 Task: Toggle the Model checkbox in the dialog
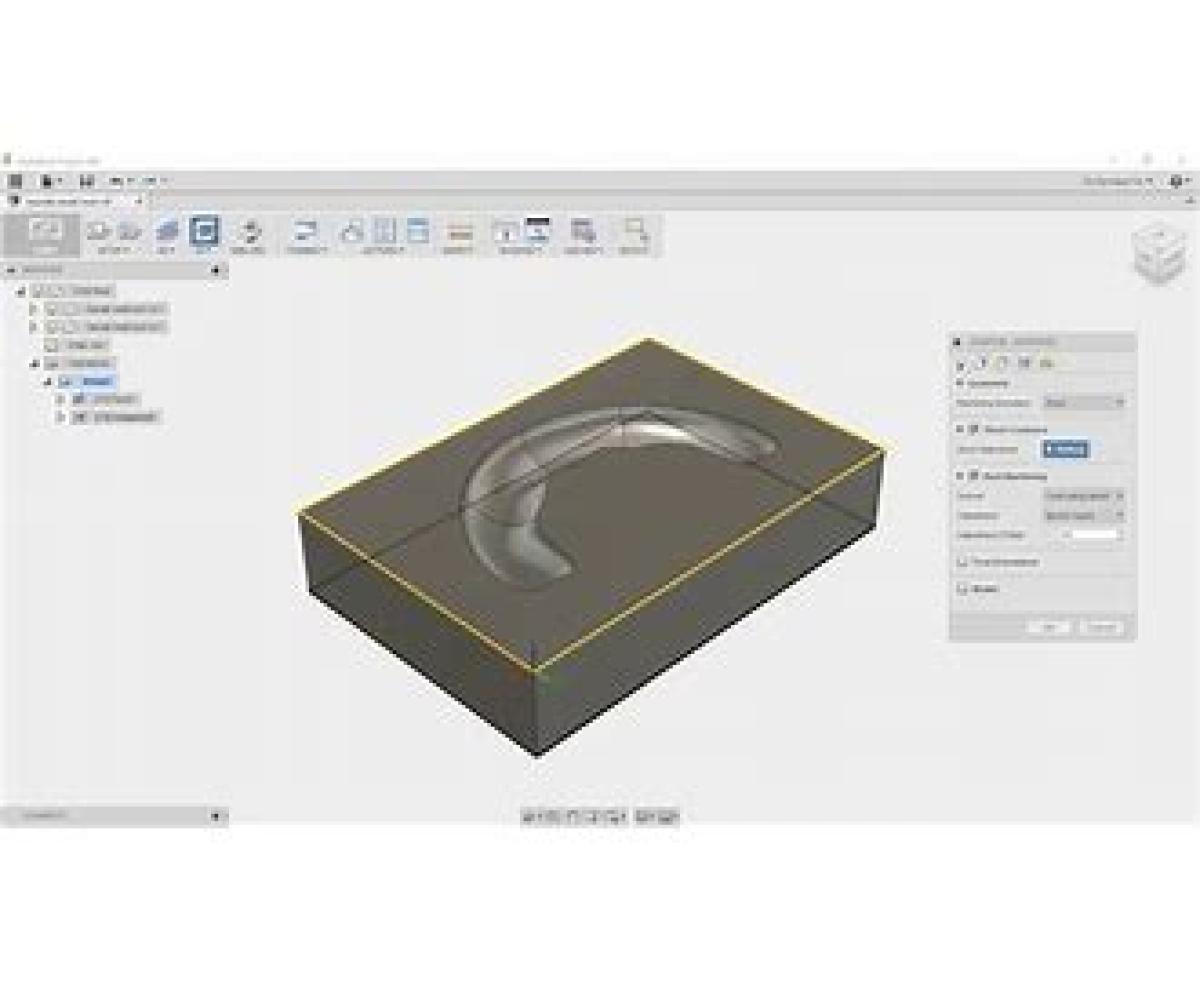962,589
